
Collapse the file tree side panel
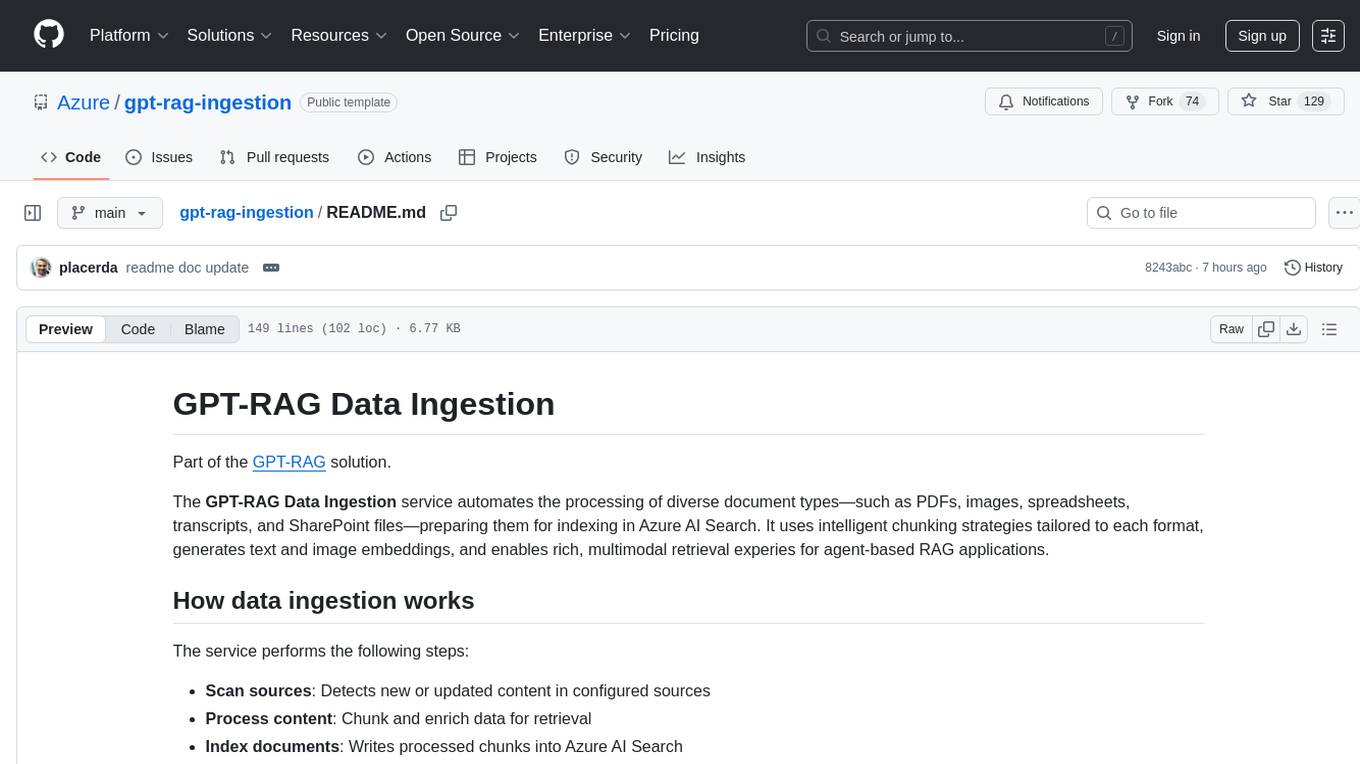pos(33,213)
